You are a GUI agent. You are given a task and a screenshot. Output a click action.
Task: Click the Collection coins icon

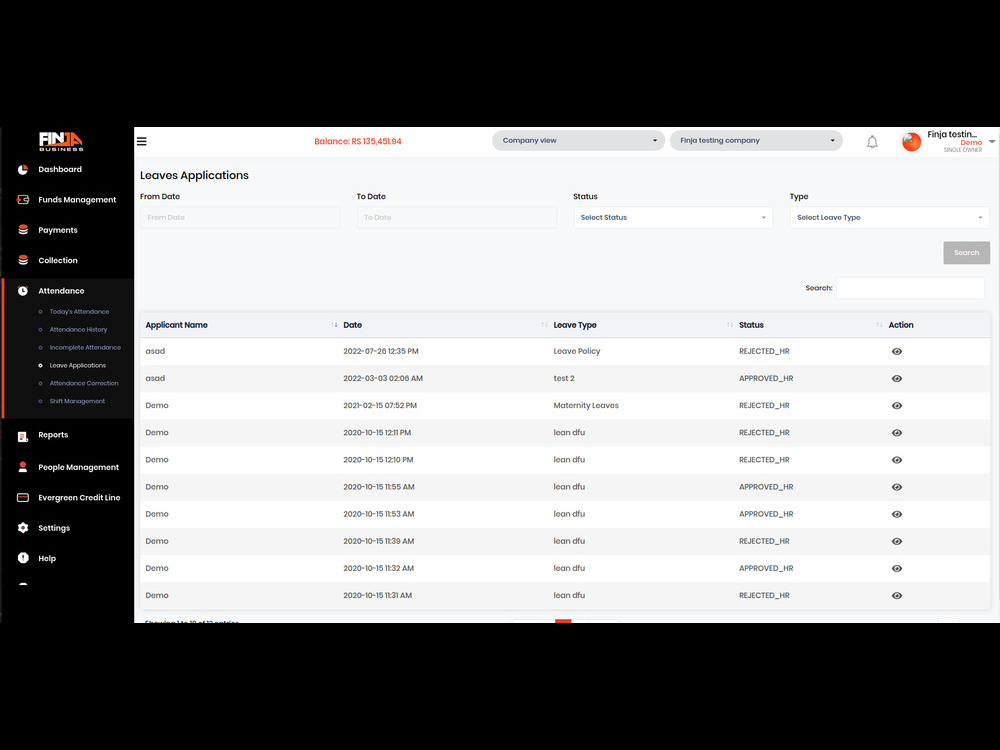23,260
